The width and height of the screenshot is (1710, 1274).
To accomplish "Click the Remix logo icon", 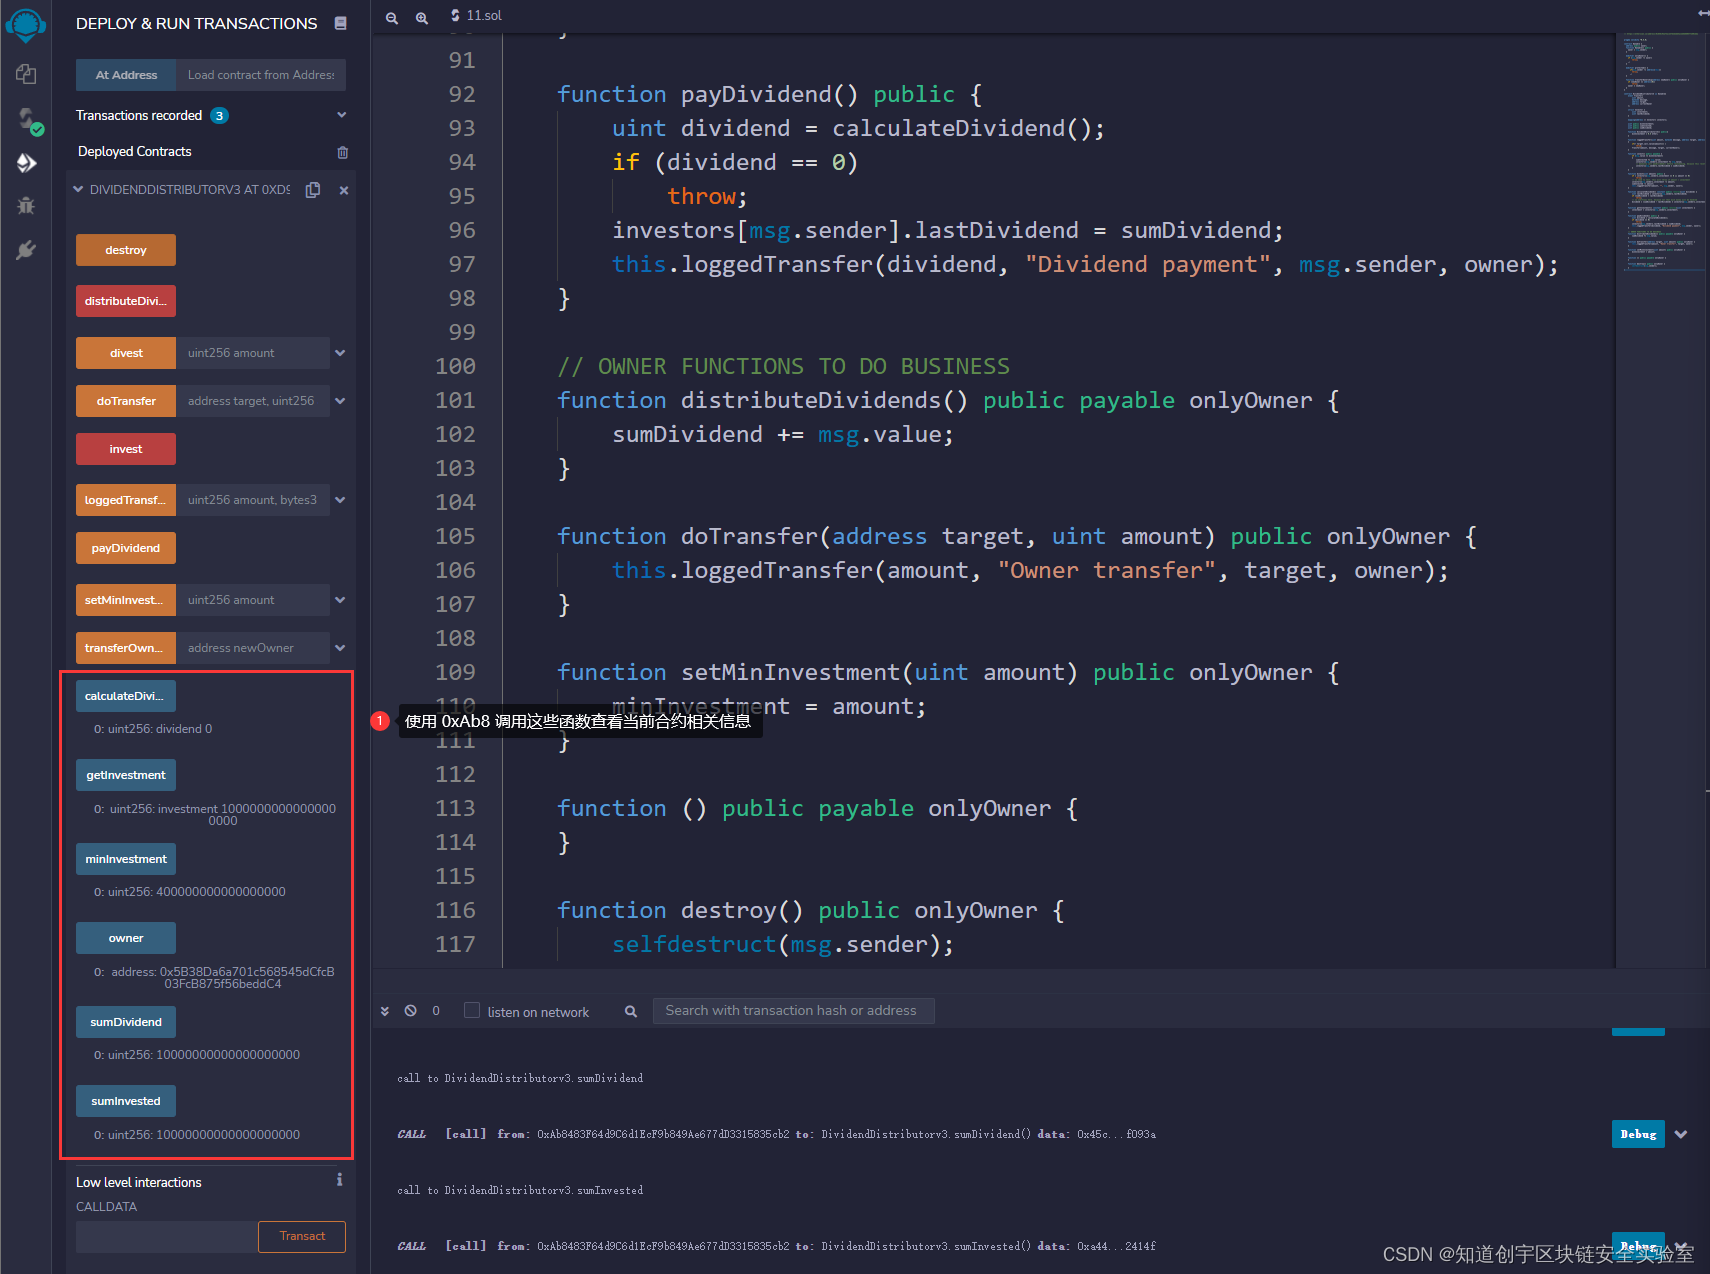I will (x=26, y=25).
